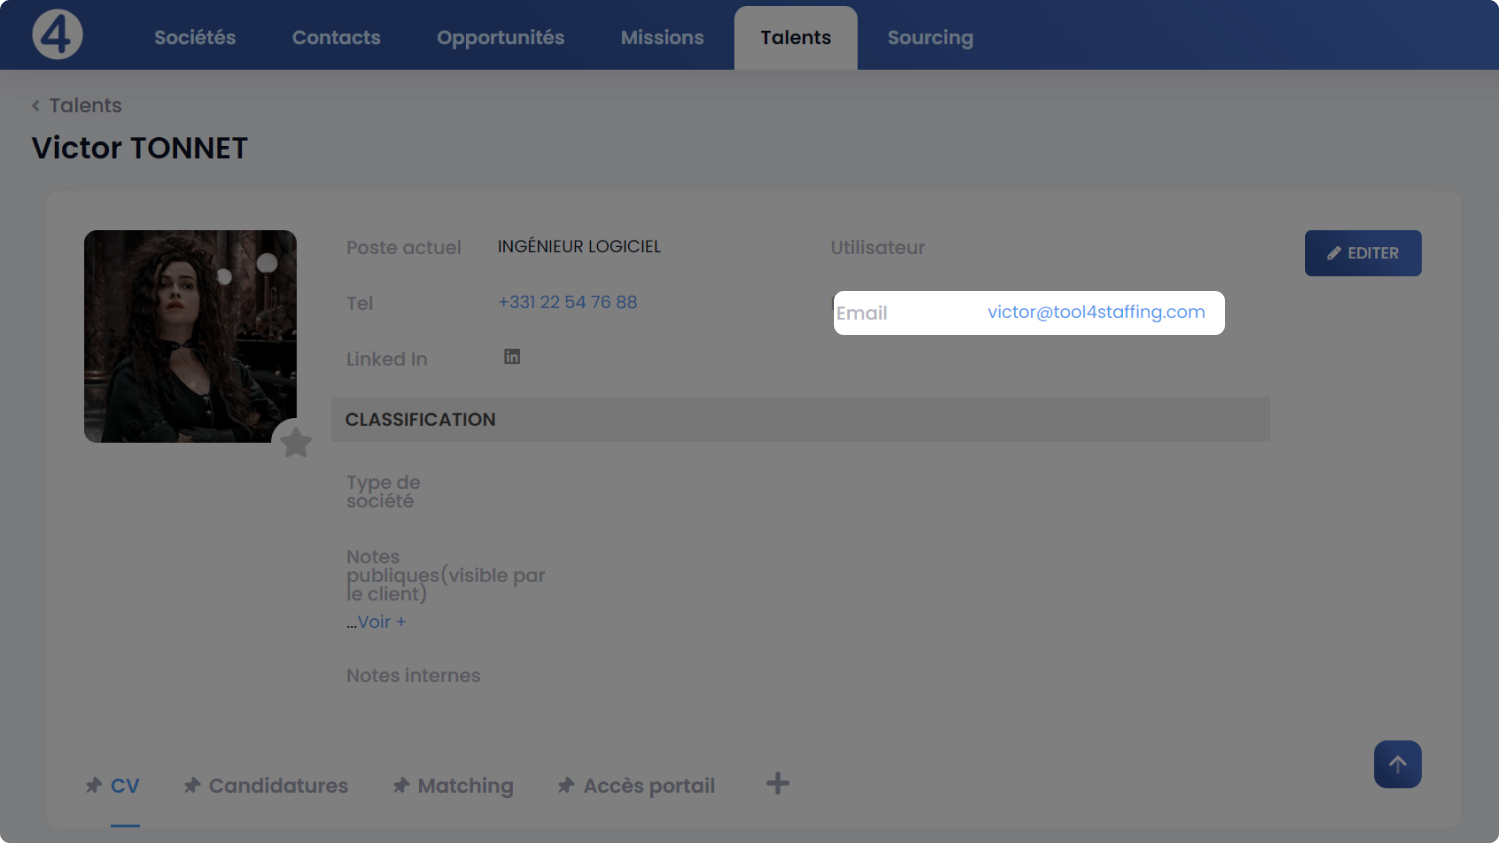Screen dimensions: 1499x843
Task: Click the phone number +331 22 54 76 88
Action: (x=567, y=302)
